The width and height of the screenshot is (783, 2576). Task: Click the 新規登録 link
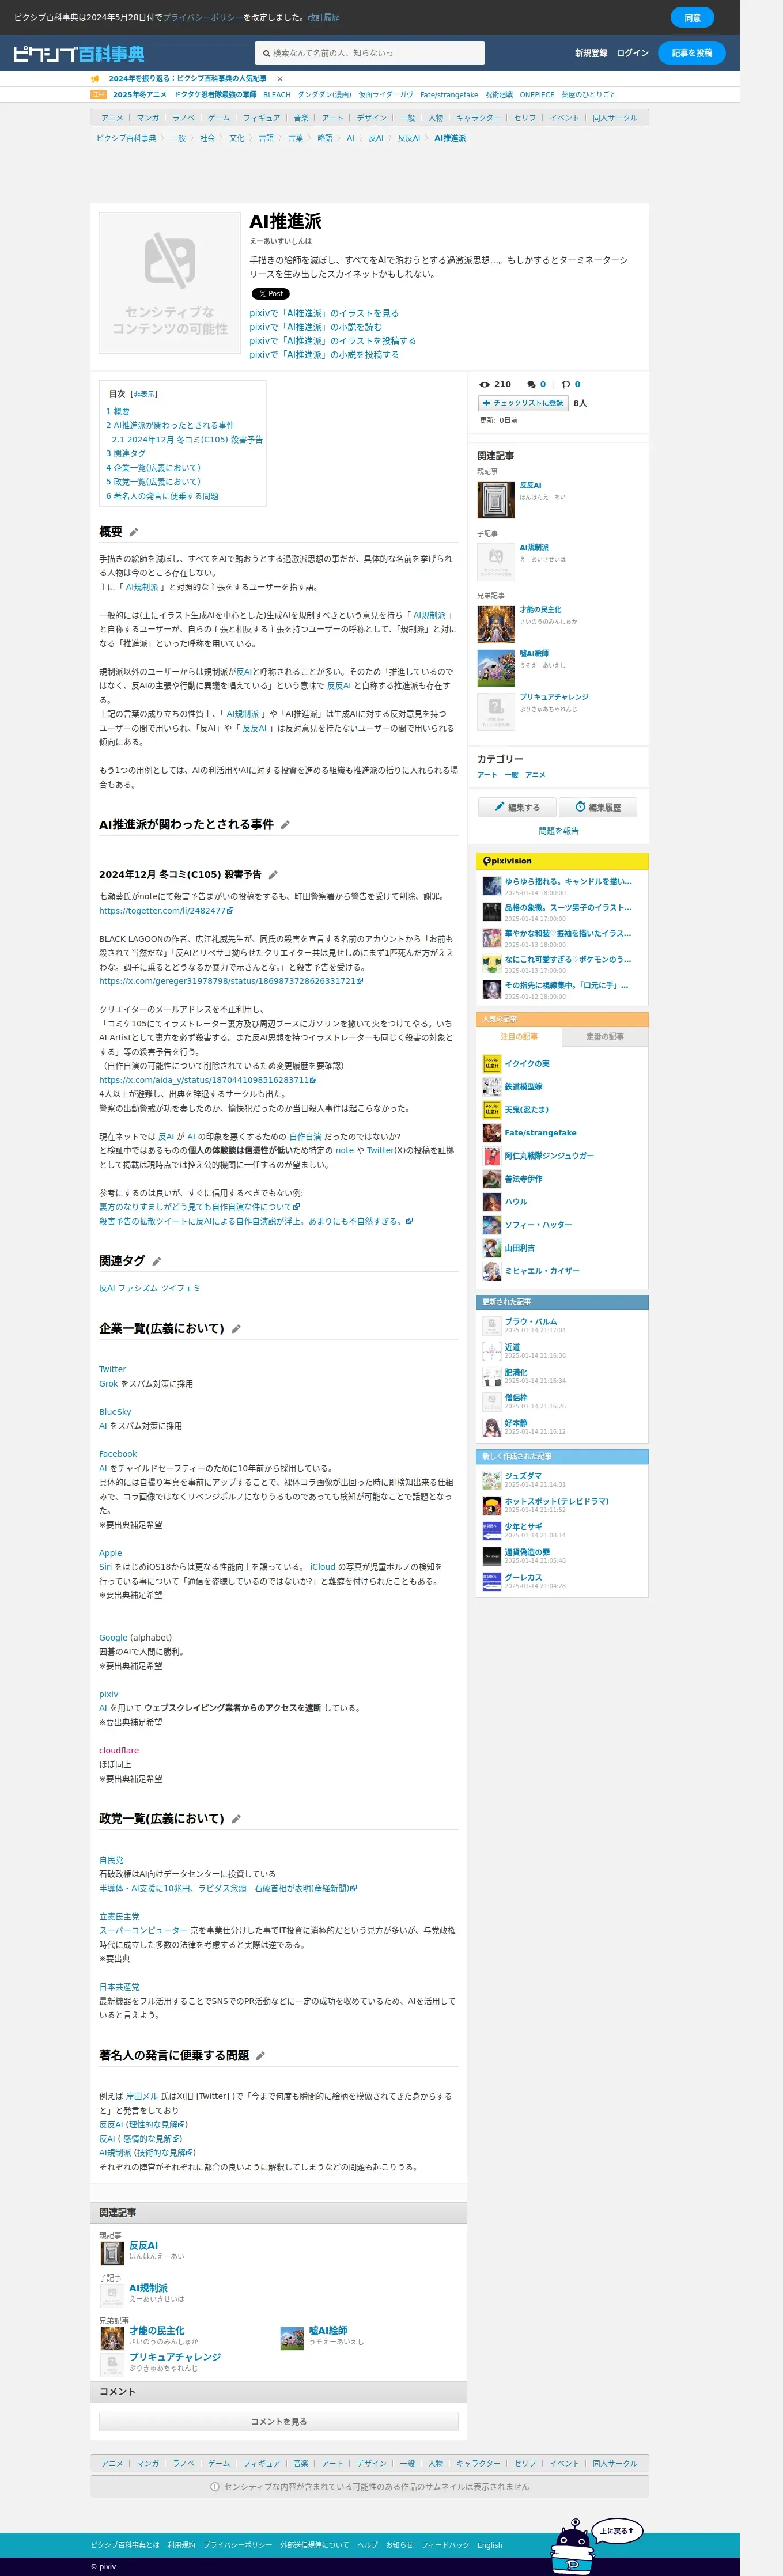[x=590, y=53]
